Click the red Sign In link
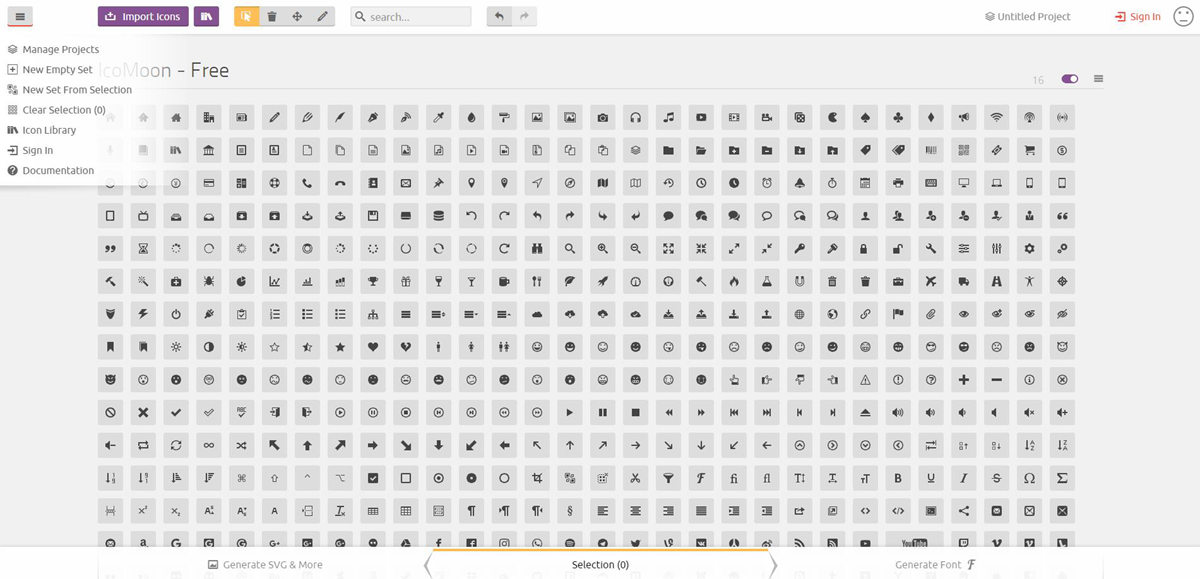 click(1138, 16)
